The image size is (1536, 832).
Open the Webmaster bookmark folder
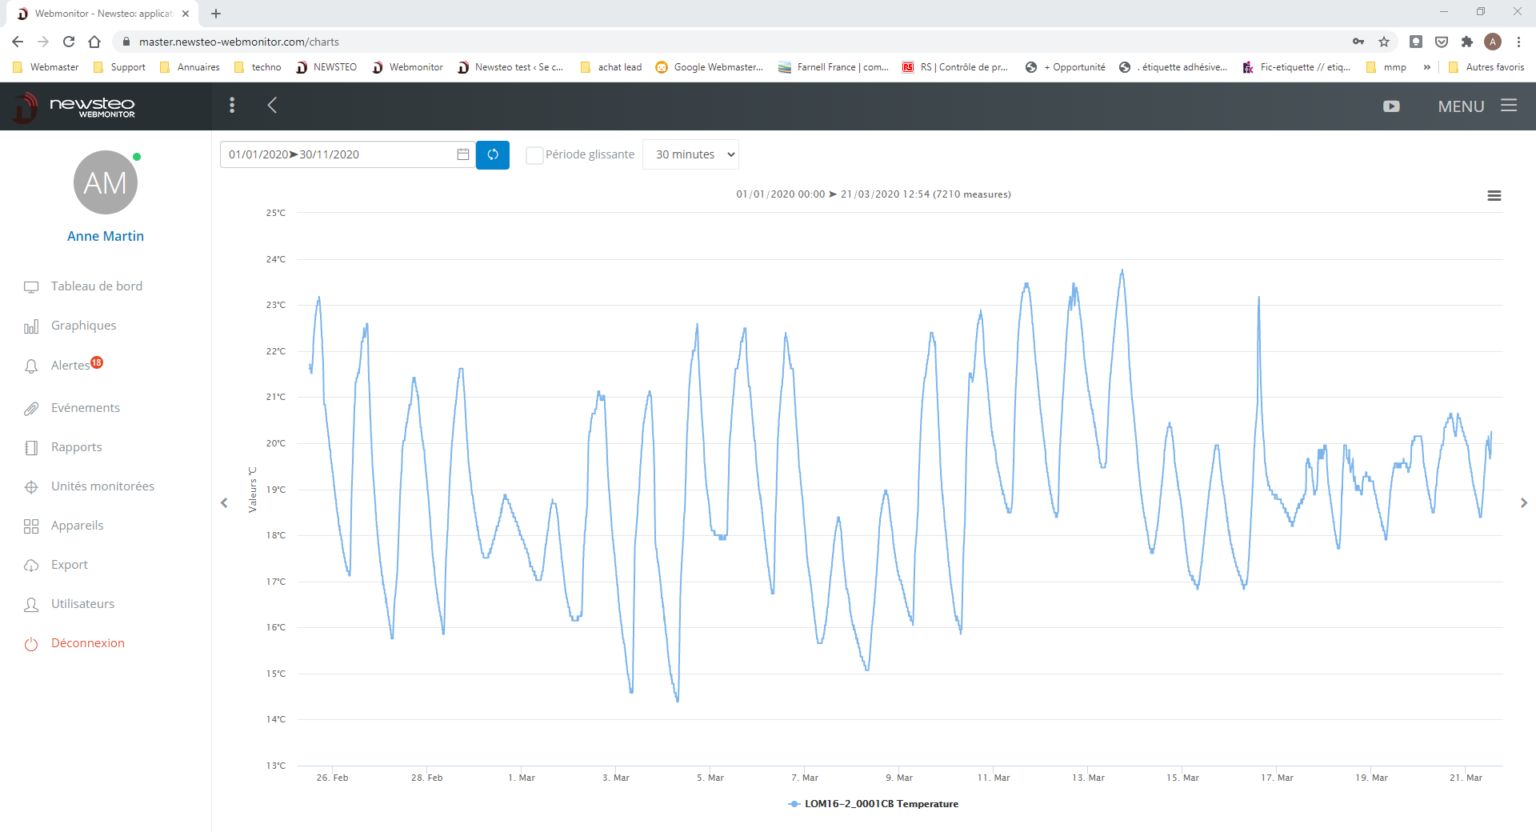coord(45,67)
